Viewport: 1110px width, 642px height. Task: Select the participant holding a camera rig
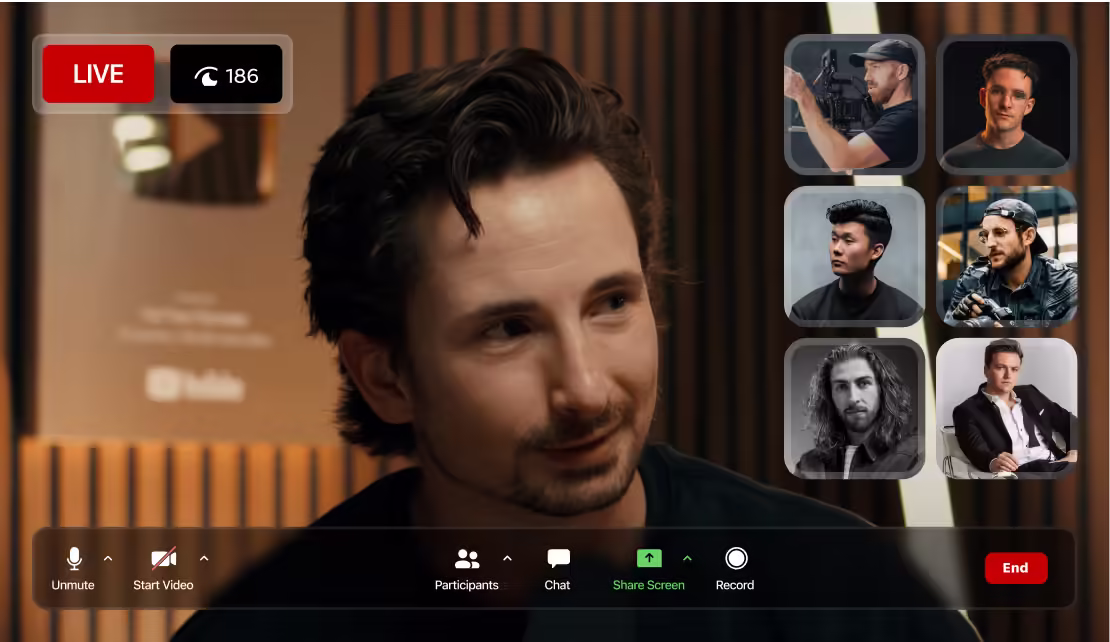(x=854, y=104)
